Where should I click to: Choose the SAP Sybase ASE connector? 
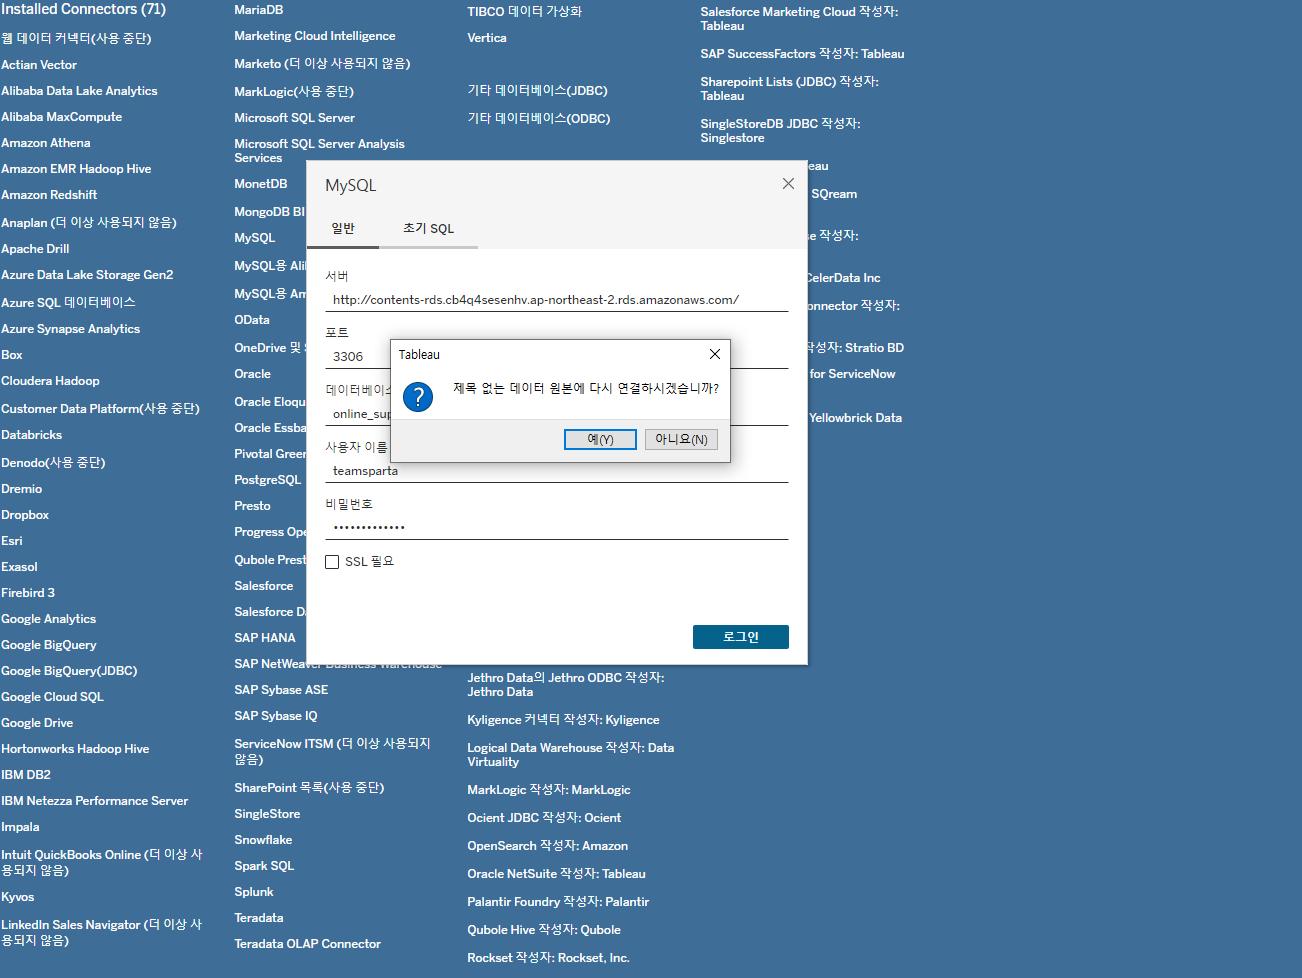(x=281, y=690)
